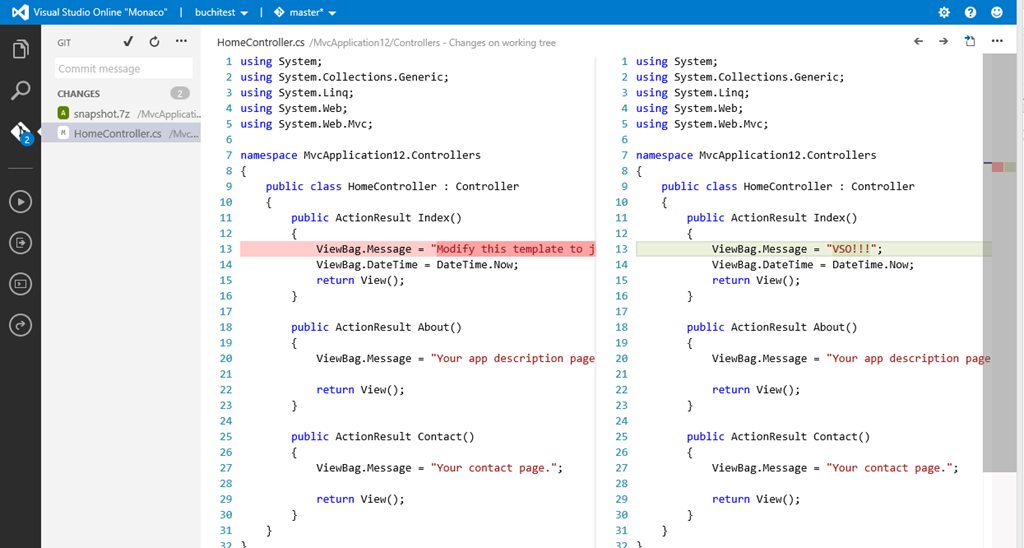1024x548 pixels.
Task: Open Git panel more actions ellipsis
Action: click(181, 42)
